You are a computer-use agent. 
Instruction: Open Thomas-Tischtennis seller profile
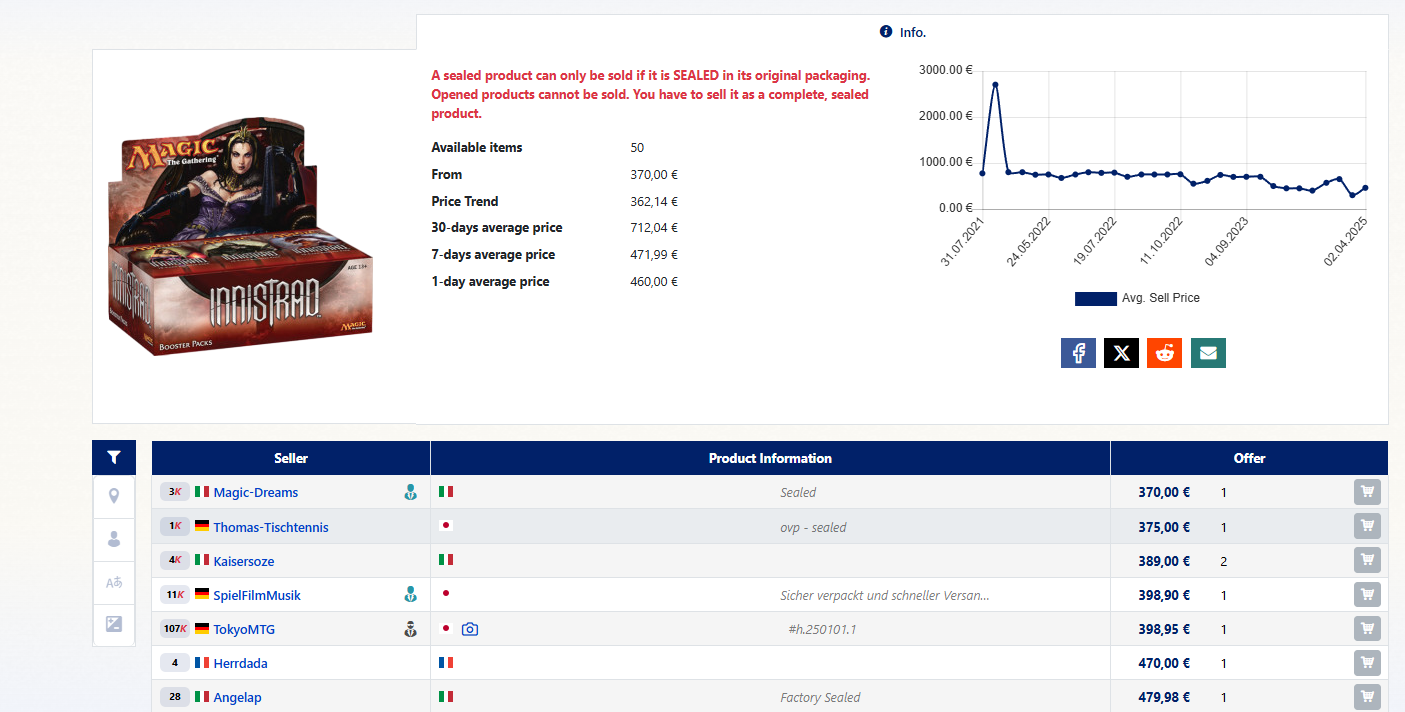[x=270, y=527]
